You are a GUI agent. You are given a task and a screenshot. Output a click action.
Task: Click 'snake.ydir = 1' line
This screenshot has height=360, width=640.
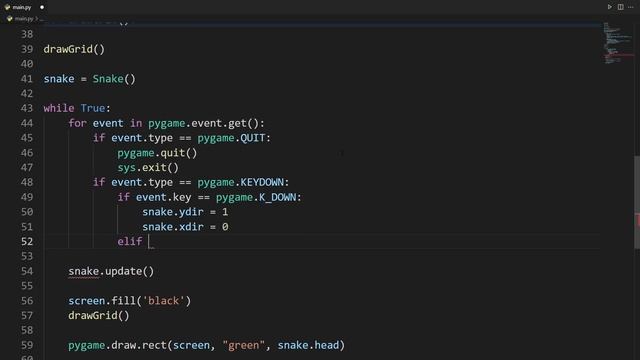[185, 212]
